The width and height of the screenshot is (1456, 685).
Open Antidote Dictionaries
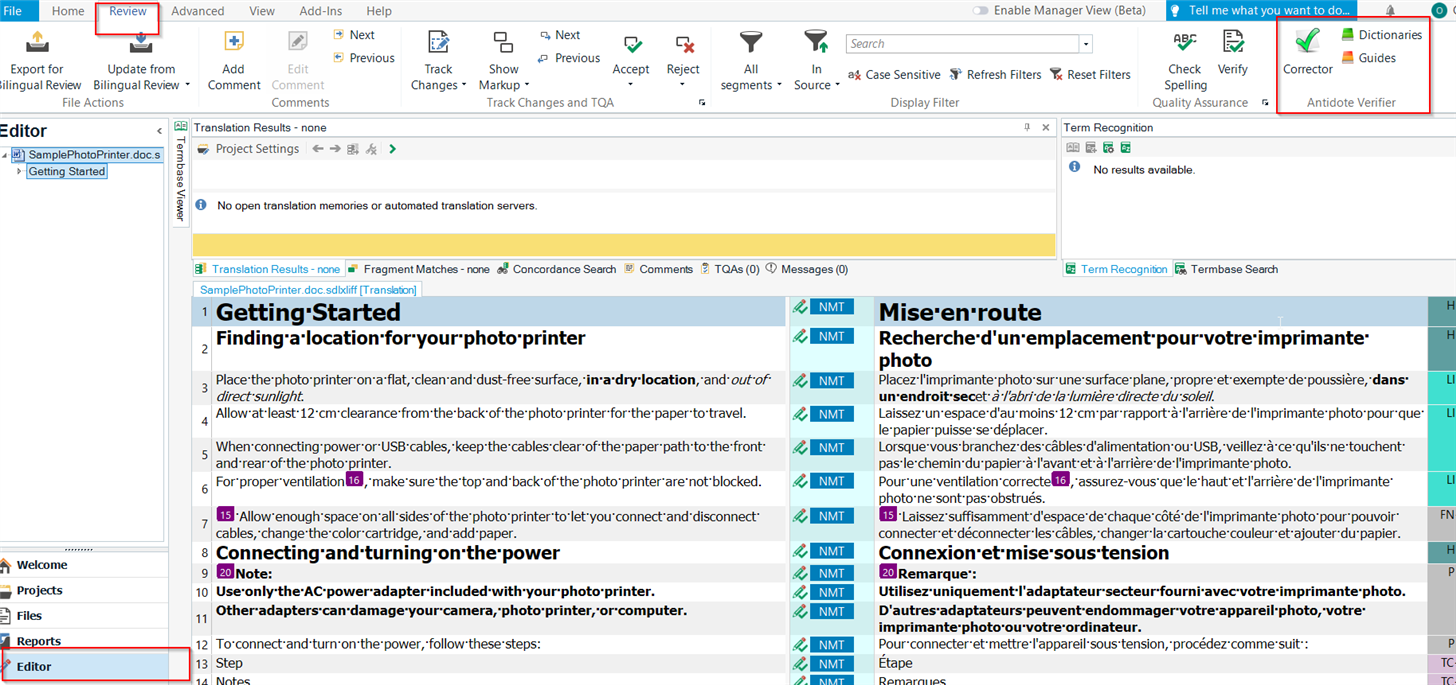(1381, 35)
